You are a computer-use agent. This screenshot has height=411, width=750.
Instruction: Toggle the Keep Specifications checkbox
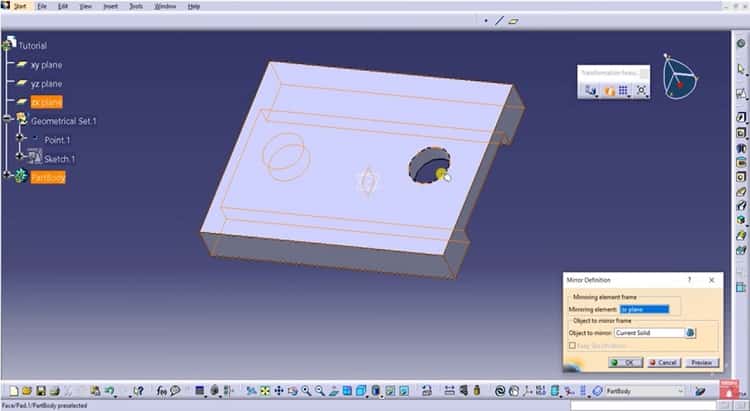pyautogui.click(x=571, y=345)
